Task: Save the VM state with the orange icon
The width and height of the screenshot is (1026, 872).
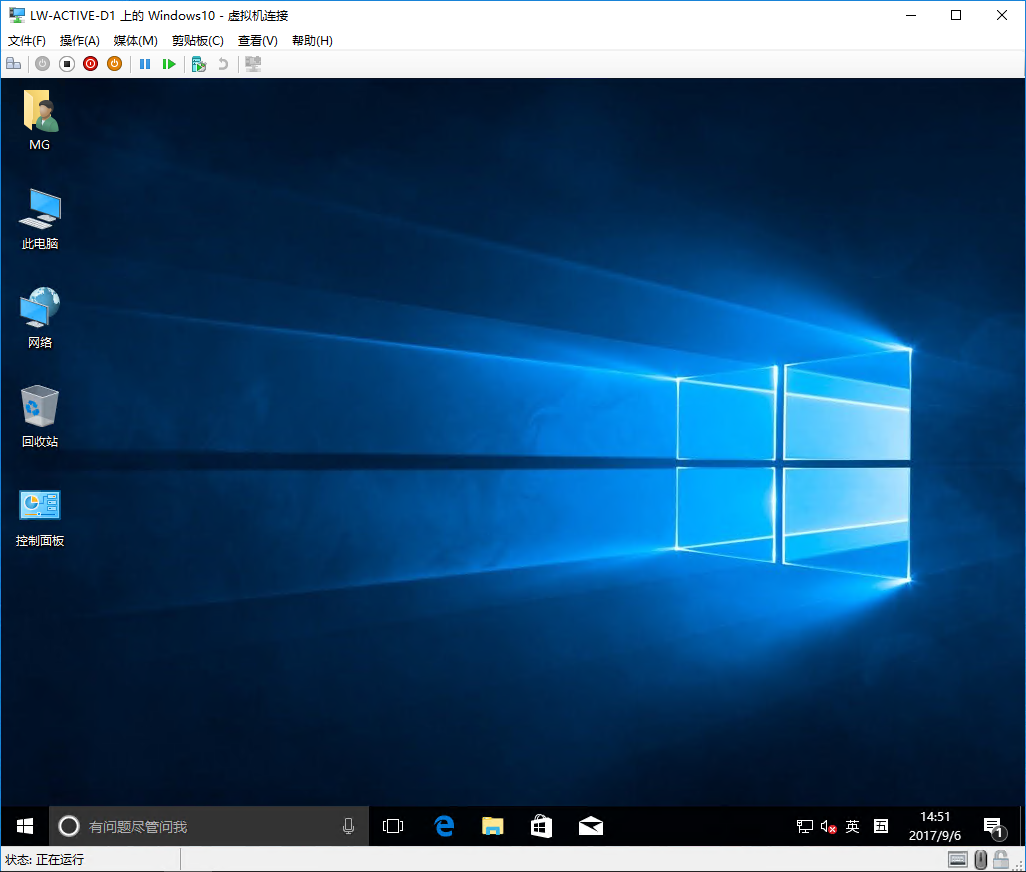Action: pos(115,64)
